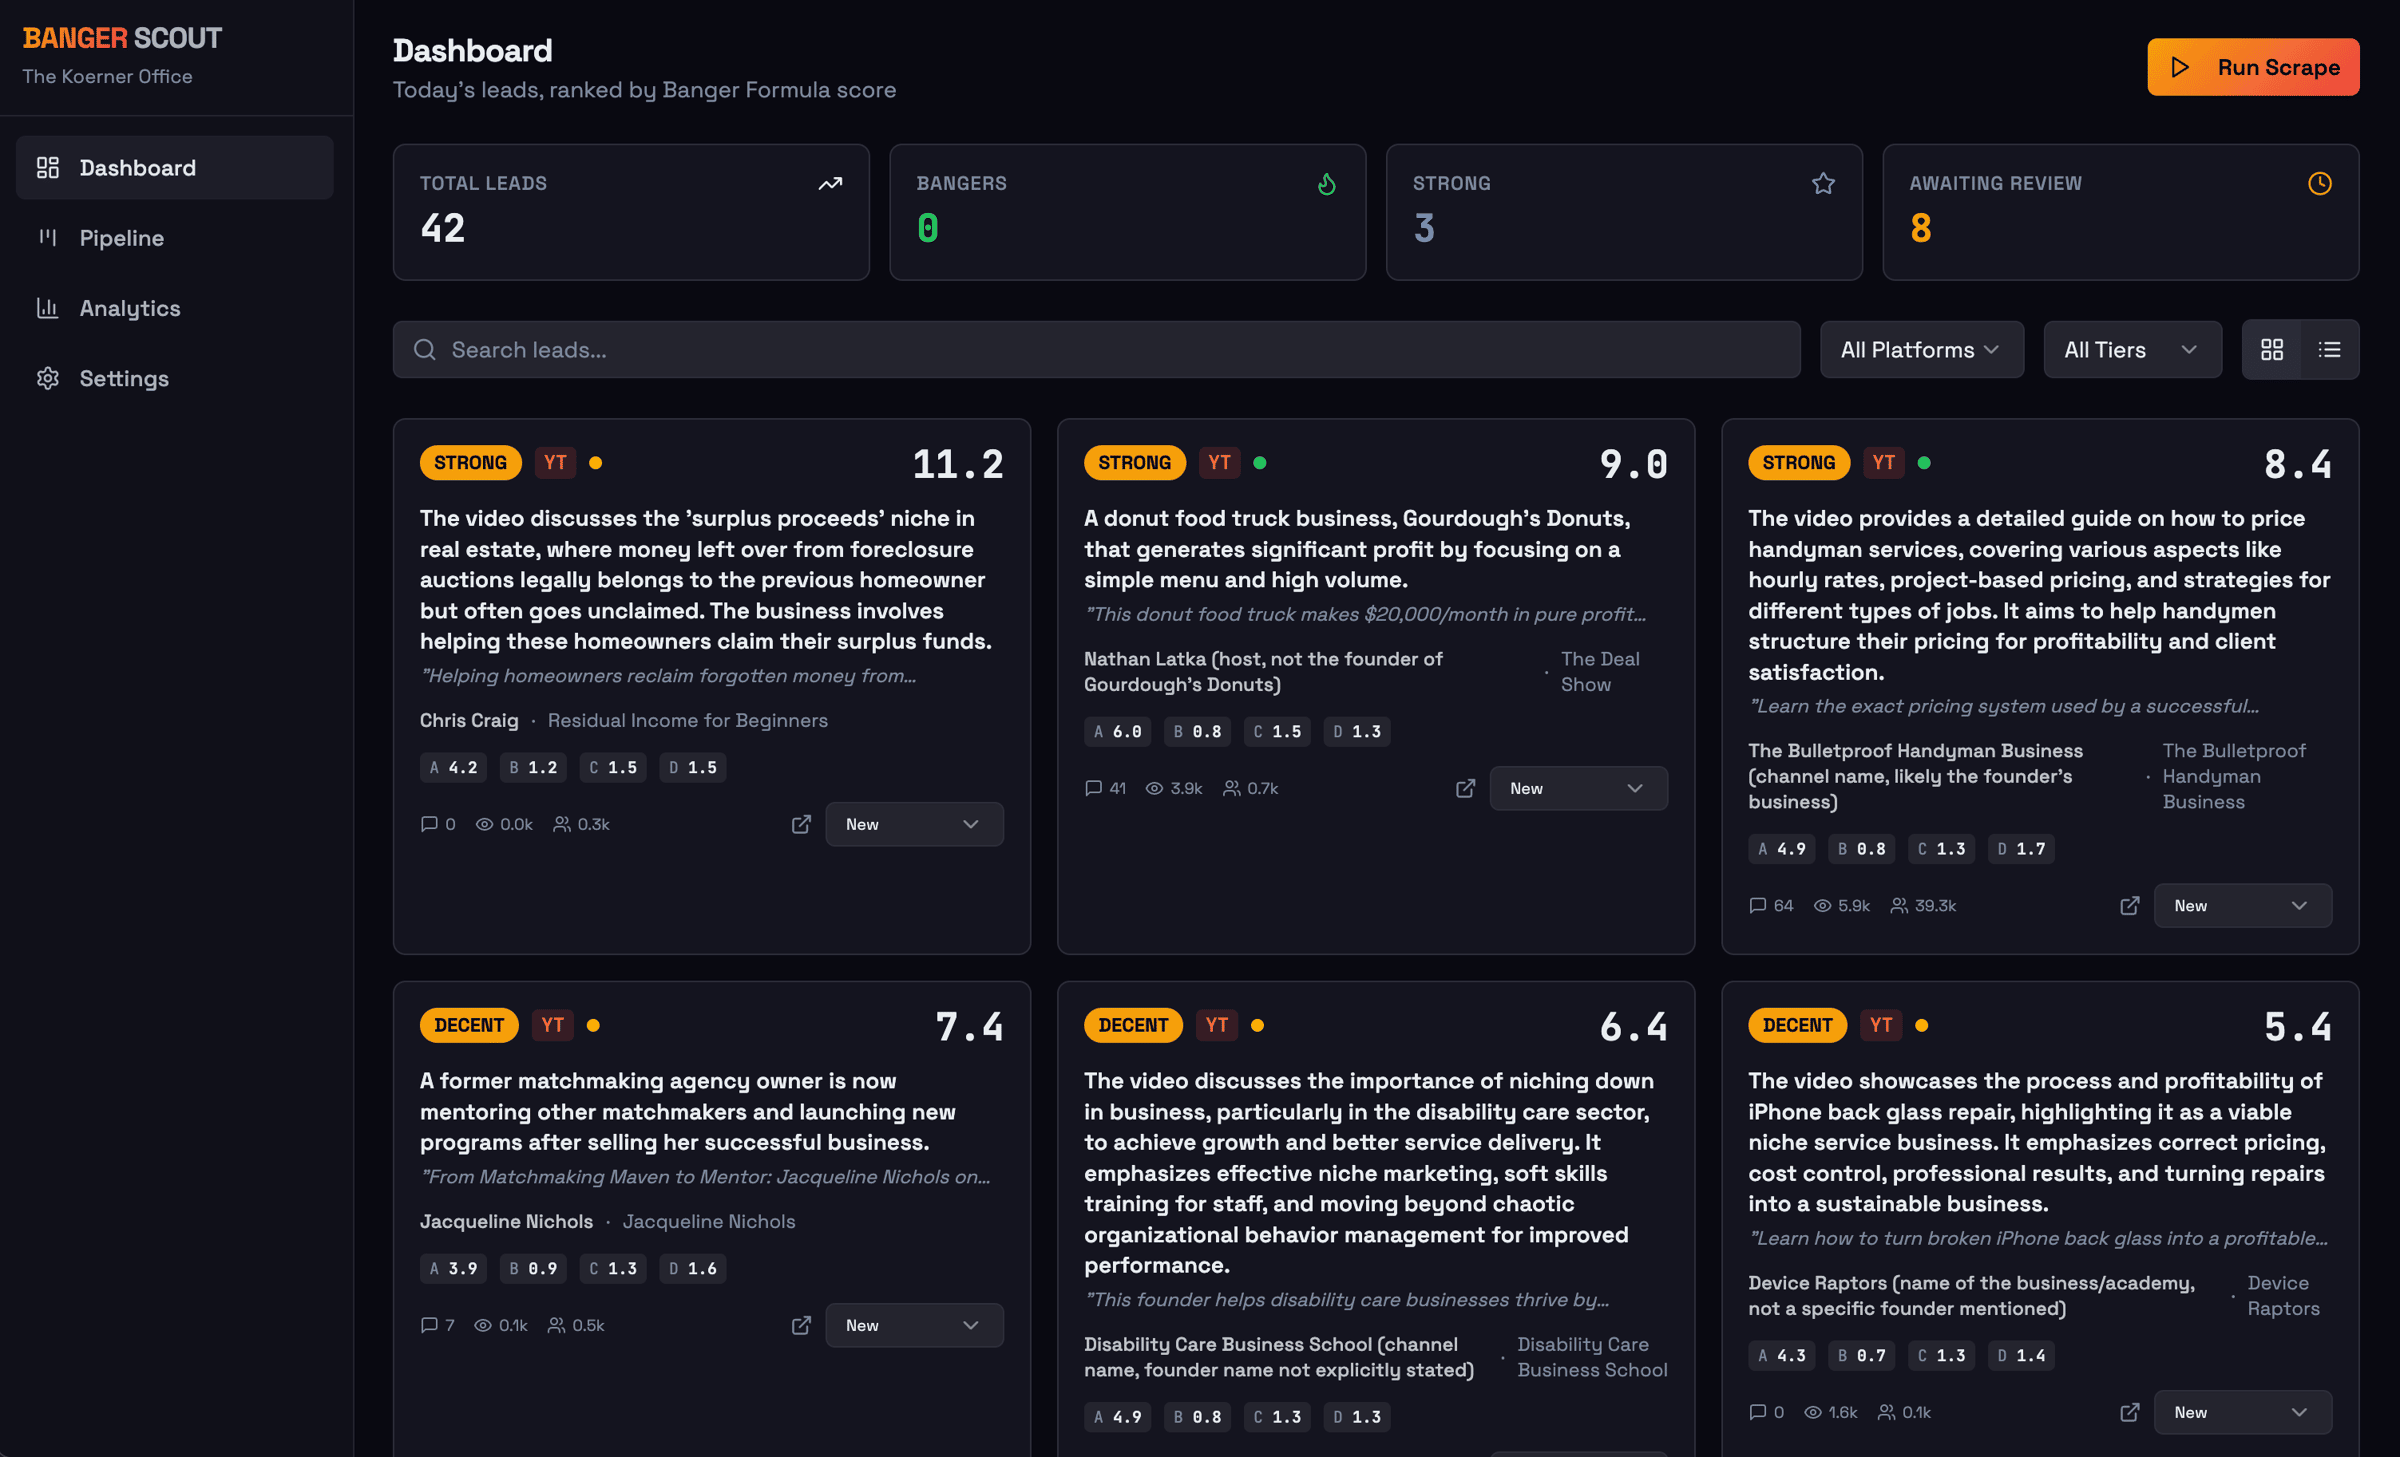This screenshot has width=2400, height=1457.
Task: Expand the All Platforms filter dropdown
Action: 1920,350
